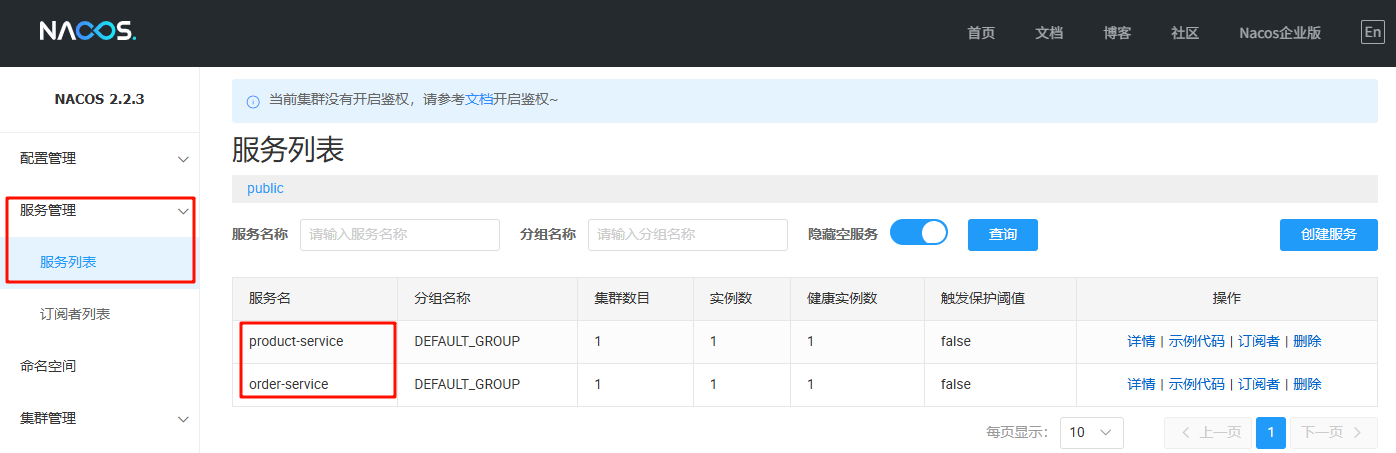This screenshot has width=1396, height=453.
Task: Follow the 文档 link in the notice banner
Action: (479, 100)
